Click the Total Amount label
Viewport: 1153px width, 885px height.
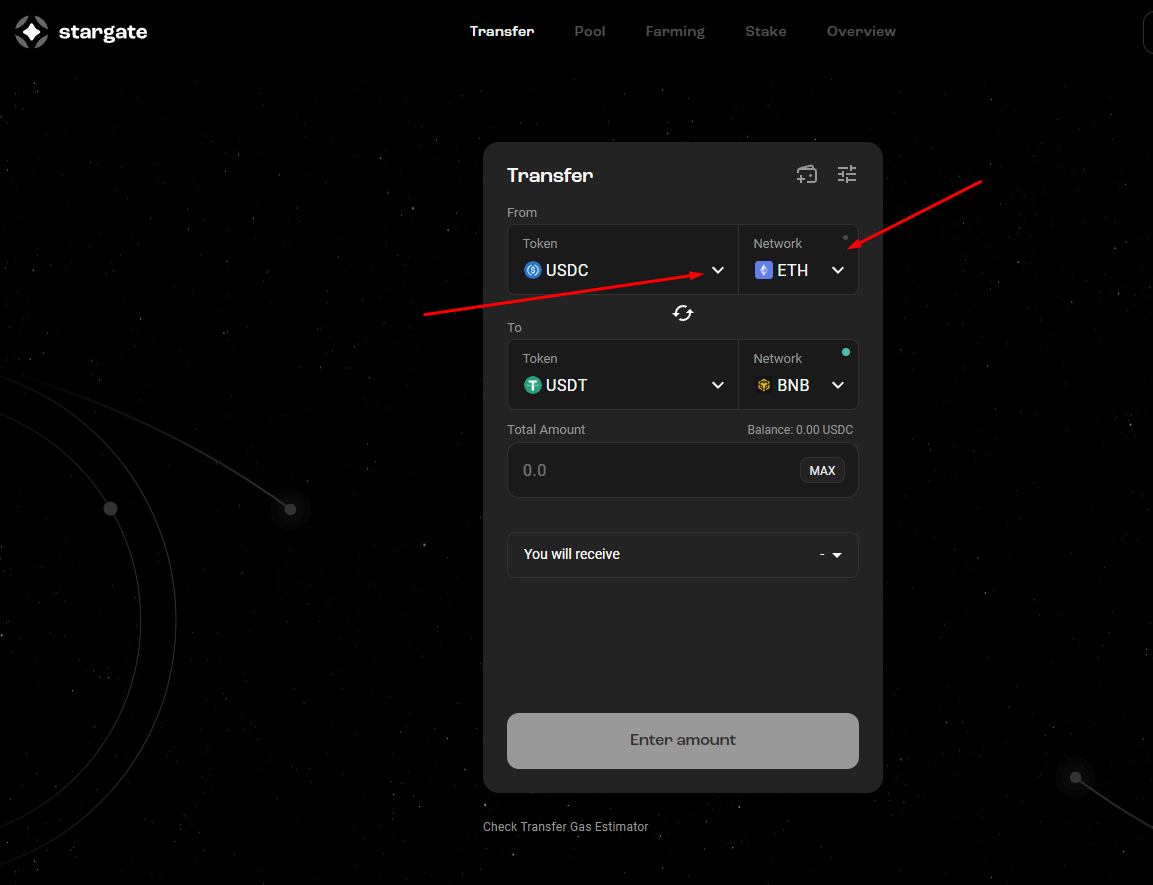coord(546,430)
